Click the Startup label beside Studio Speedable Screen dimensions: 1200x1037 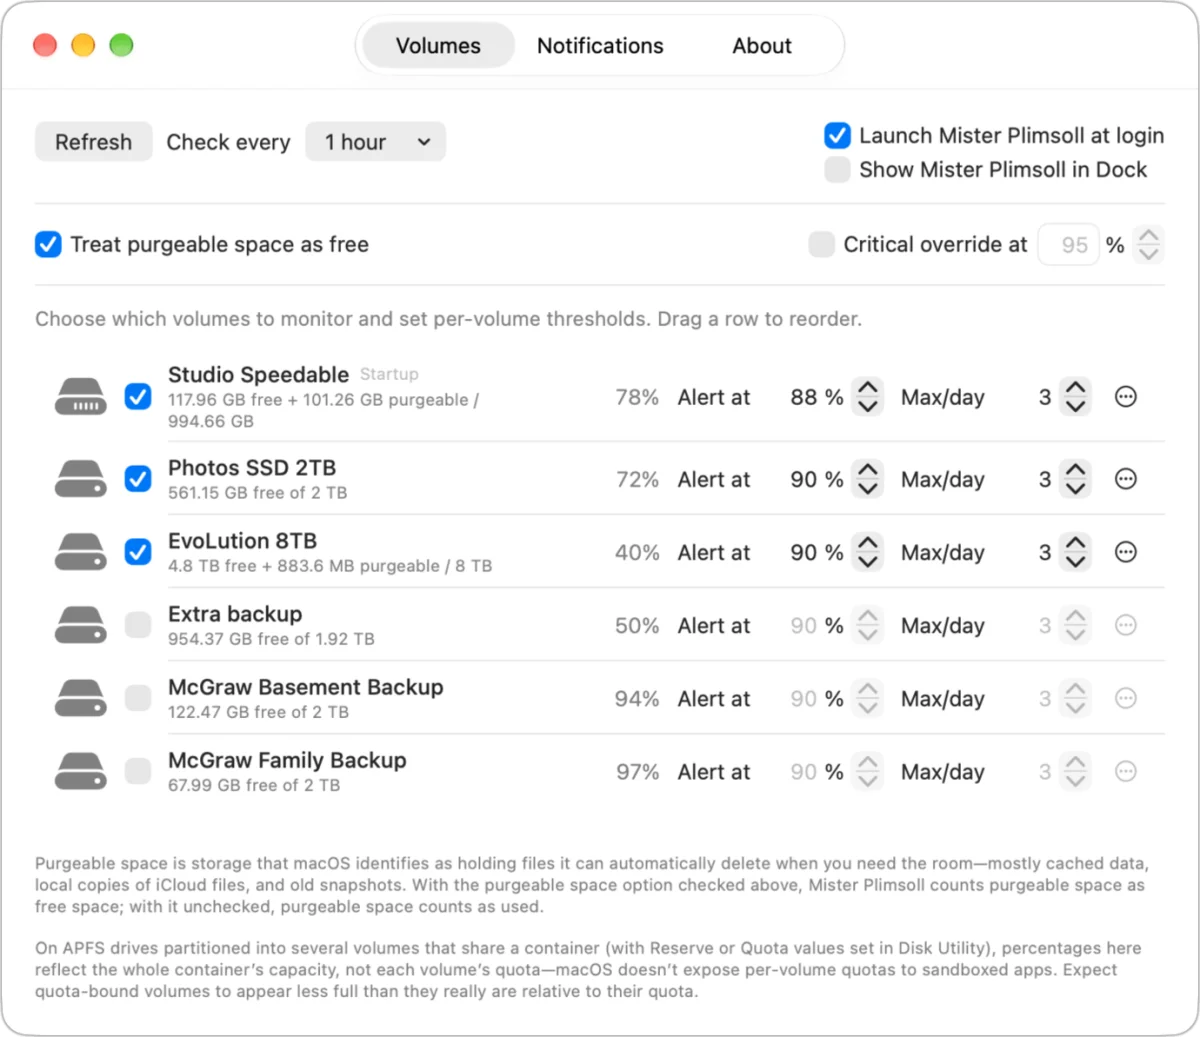pos(389,374)
